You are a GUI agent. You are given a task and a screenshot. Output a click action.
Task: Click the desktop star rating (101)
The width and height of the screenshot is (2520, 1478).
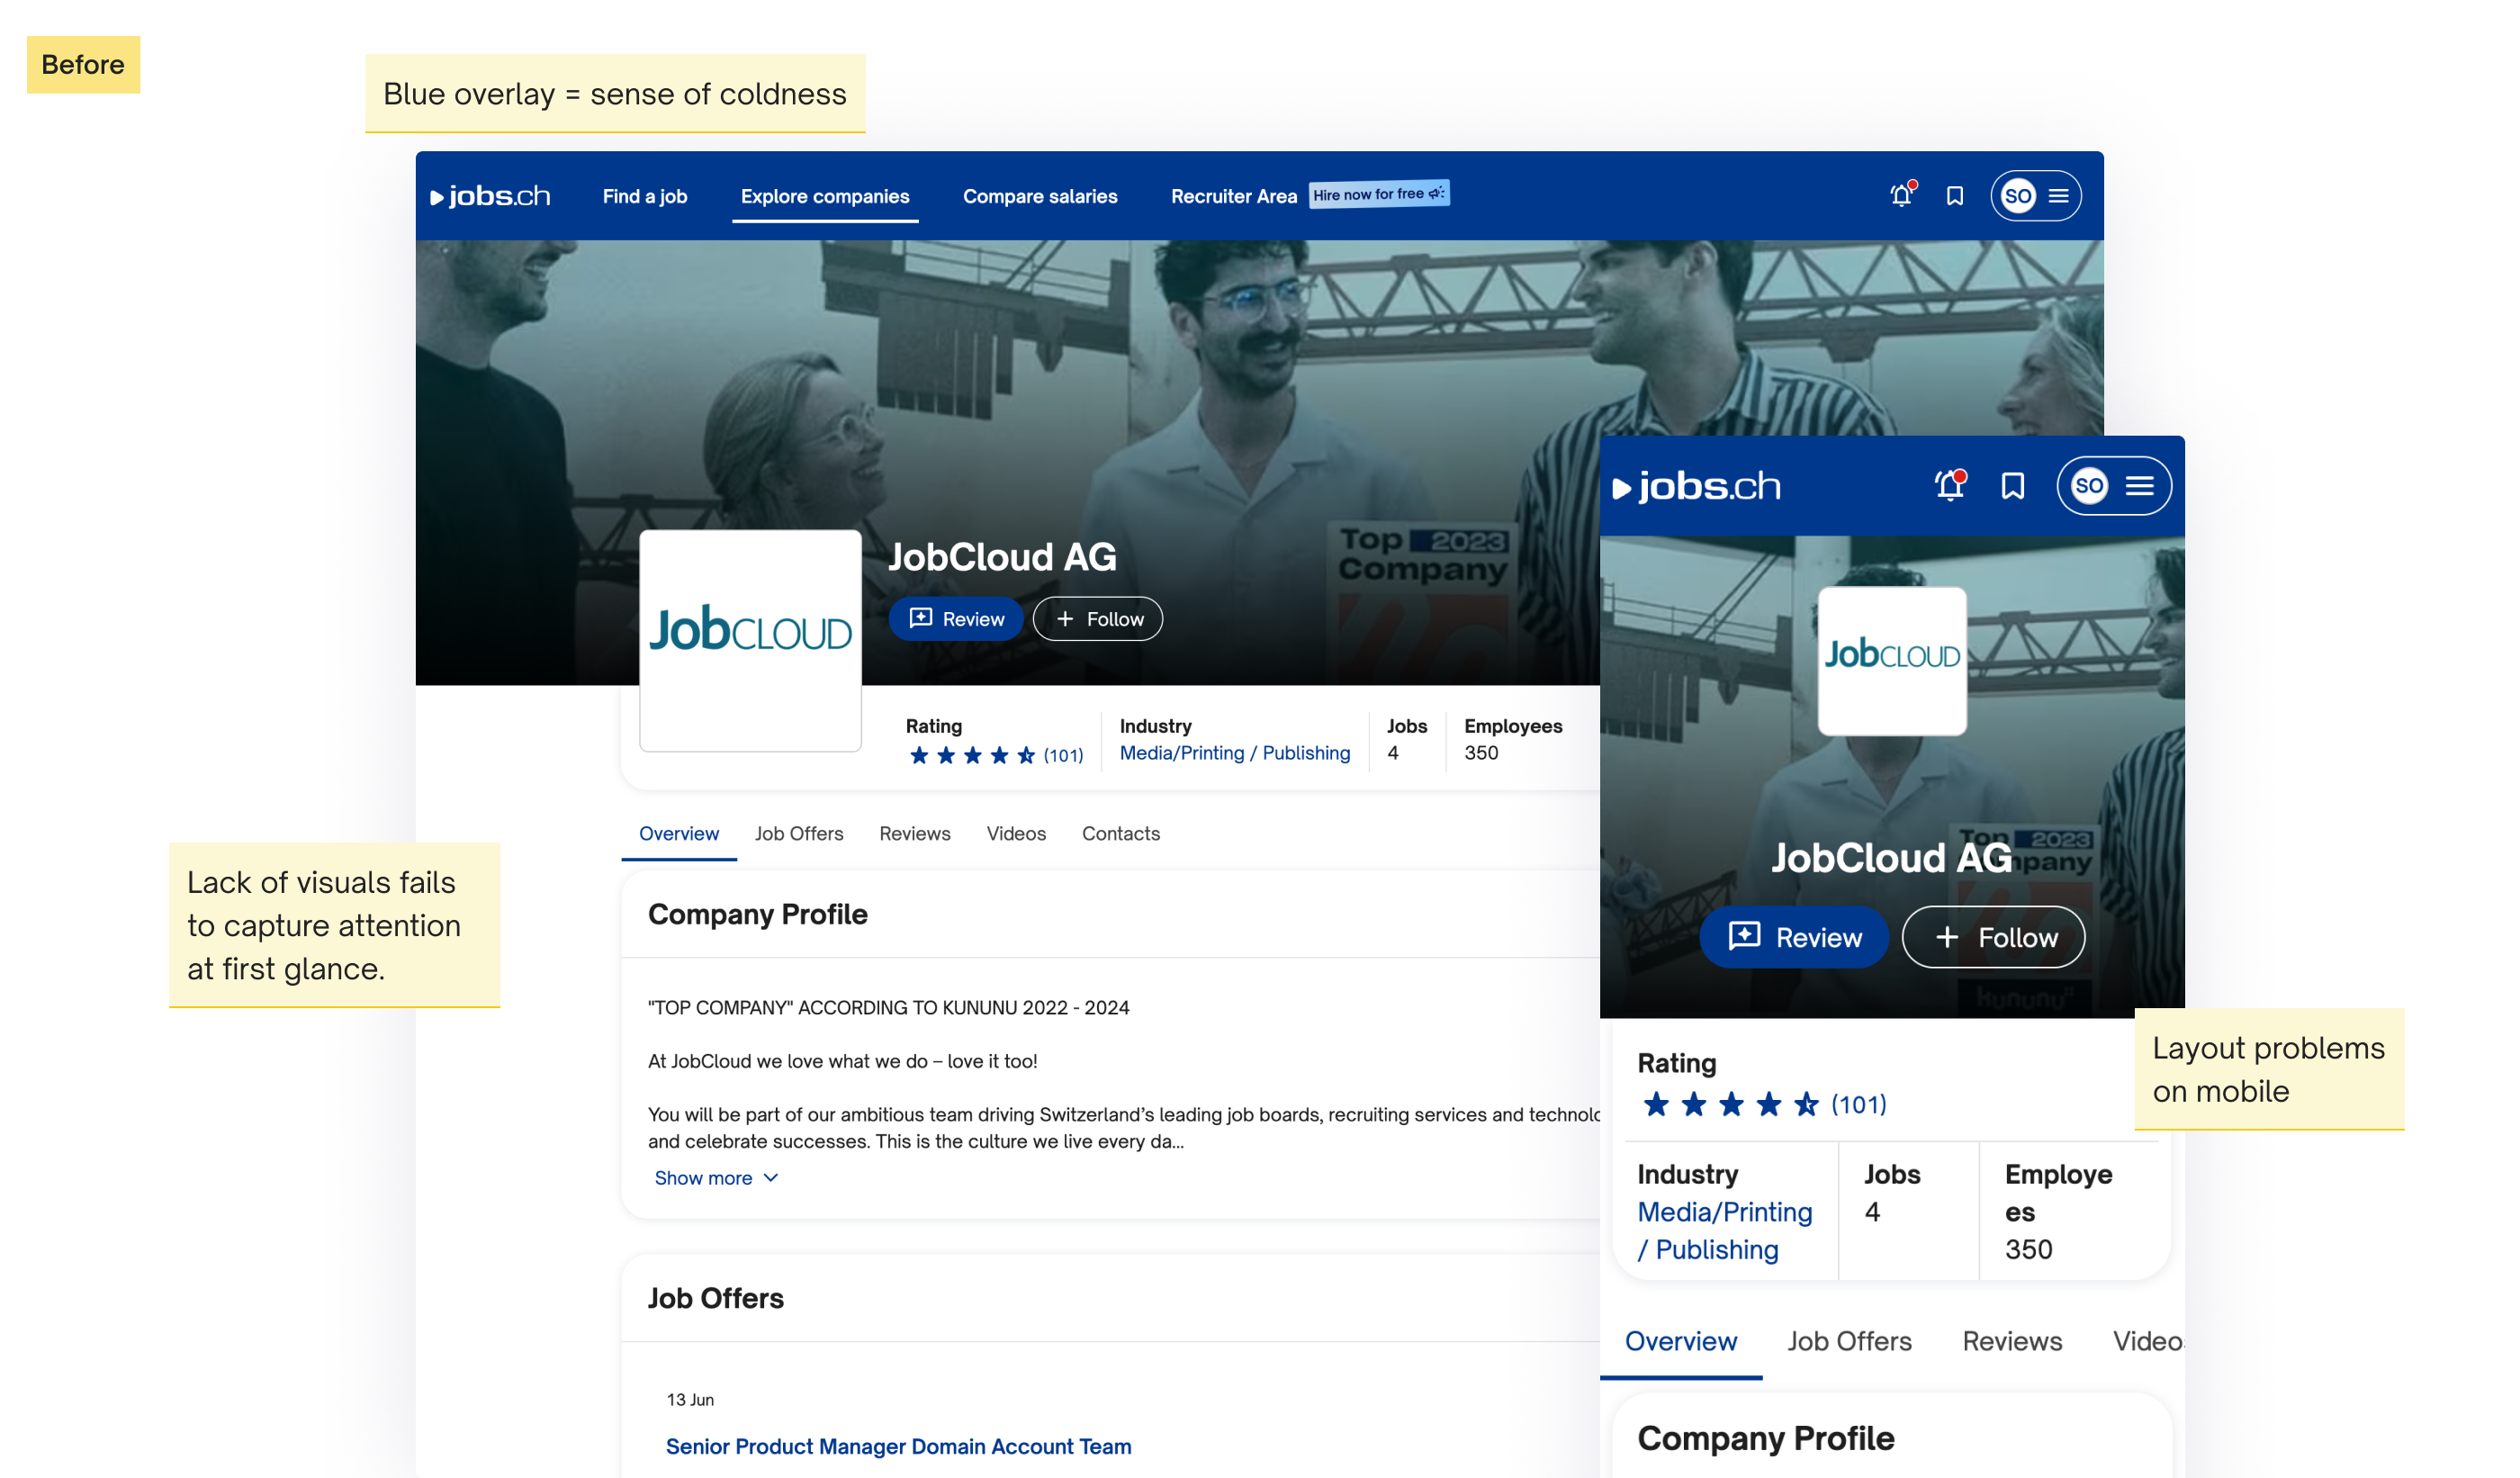[995, 755]
